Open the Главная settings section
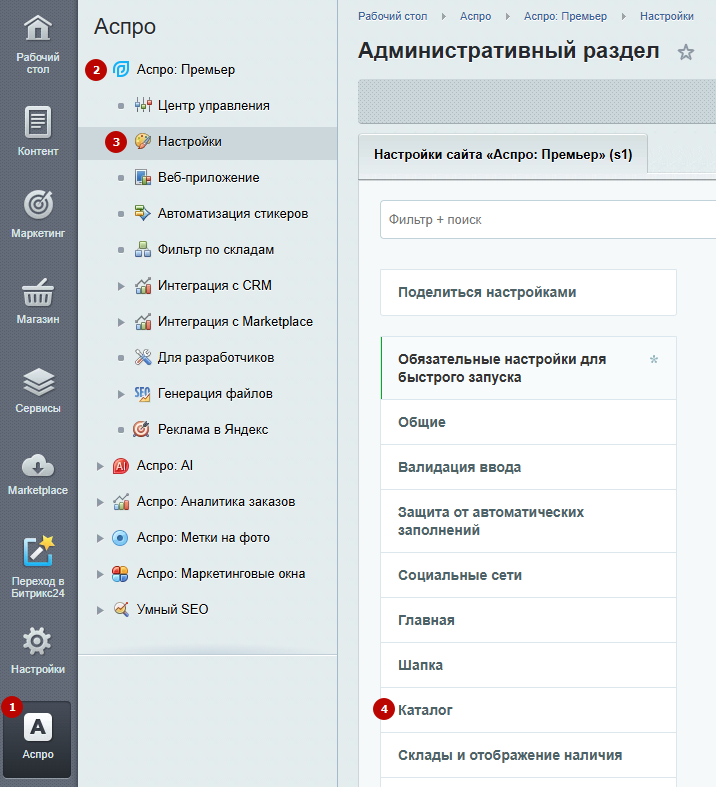This screenshot has width=716, height=787. click(x=528, y=620)
